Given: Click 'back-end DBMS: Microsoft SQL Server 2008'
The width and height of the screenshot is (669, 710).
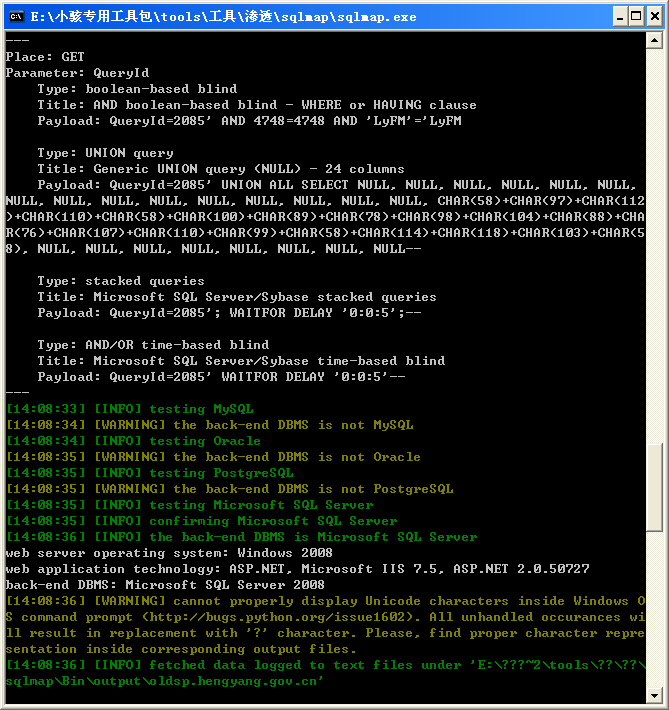Looking at the screenshot, I should [165, 585].
